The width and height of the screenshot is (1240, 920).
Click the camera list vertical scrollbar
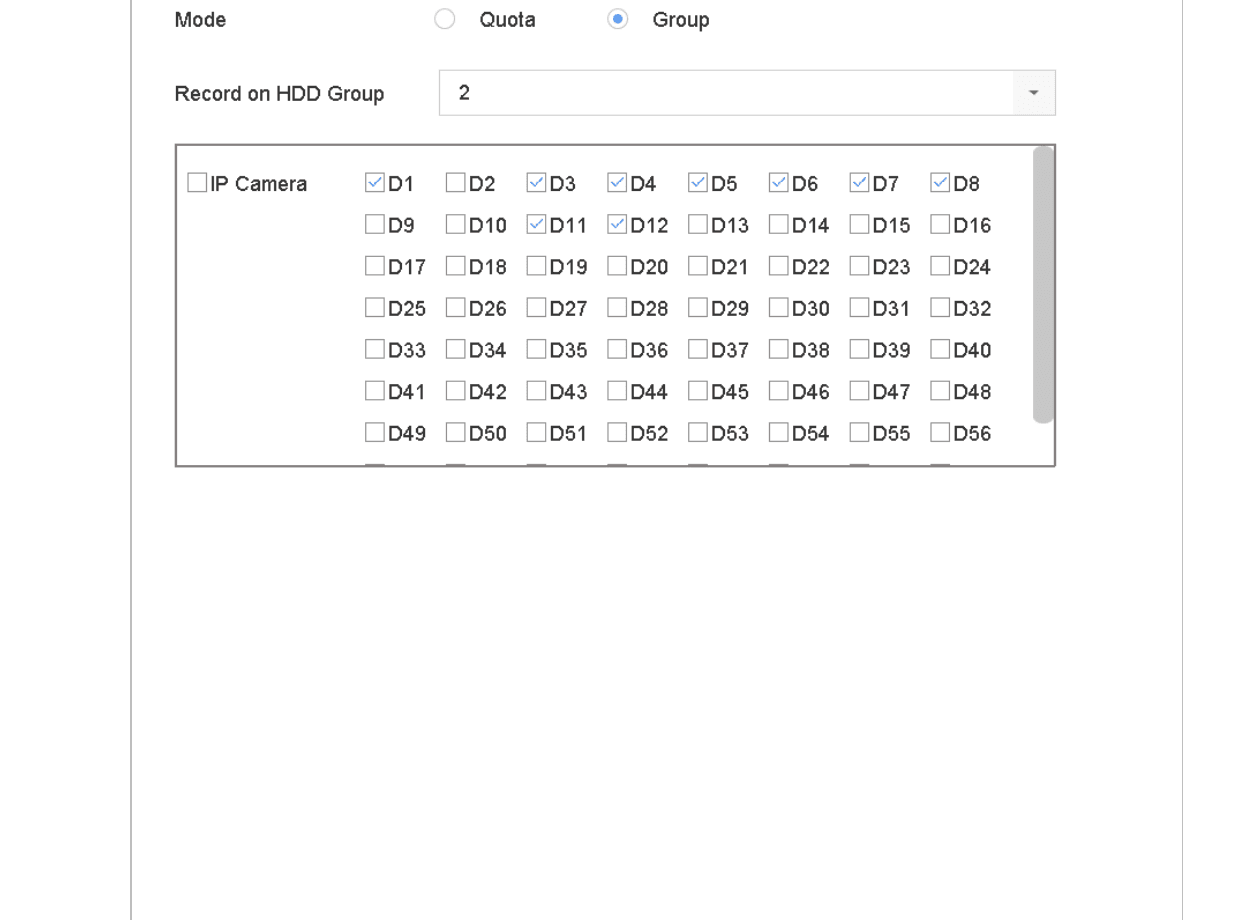(x=1043, y=285)
